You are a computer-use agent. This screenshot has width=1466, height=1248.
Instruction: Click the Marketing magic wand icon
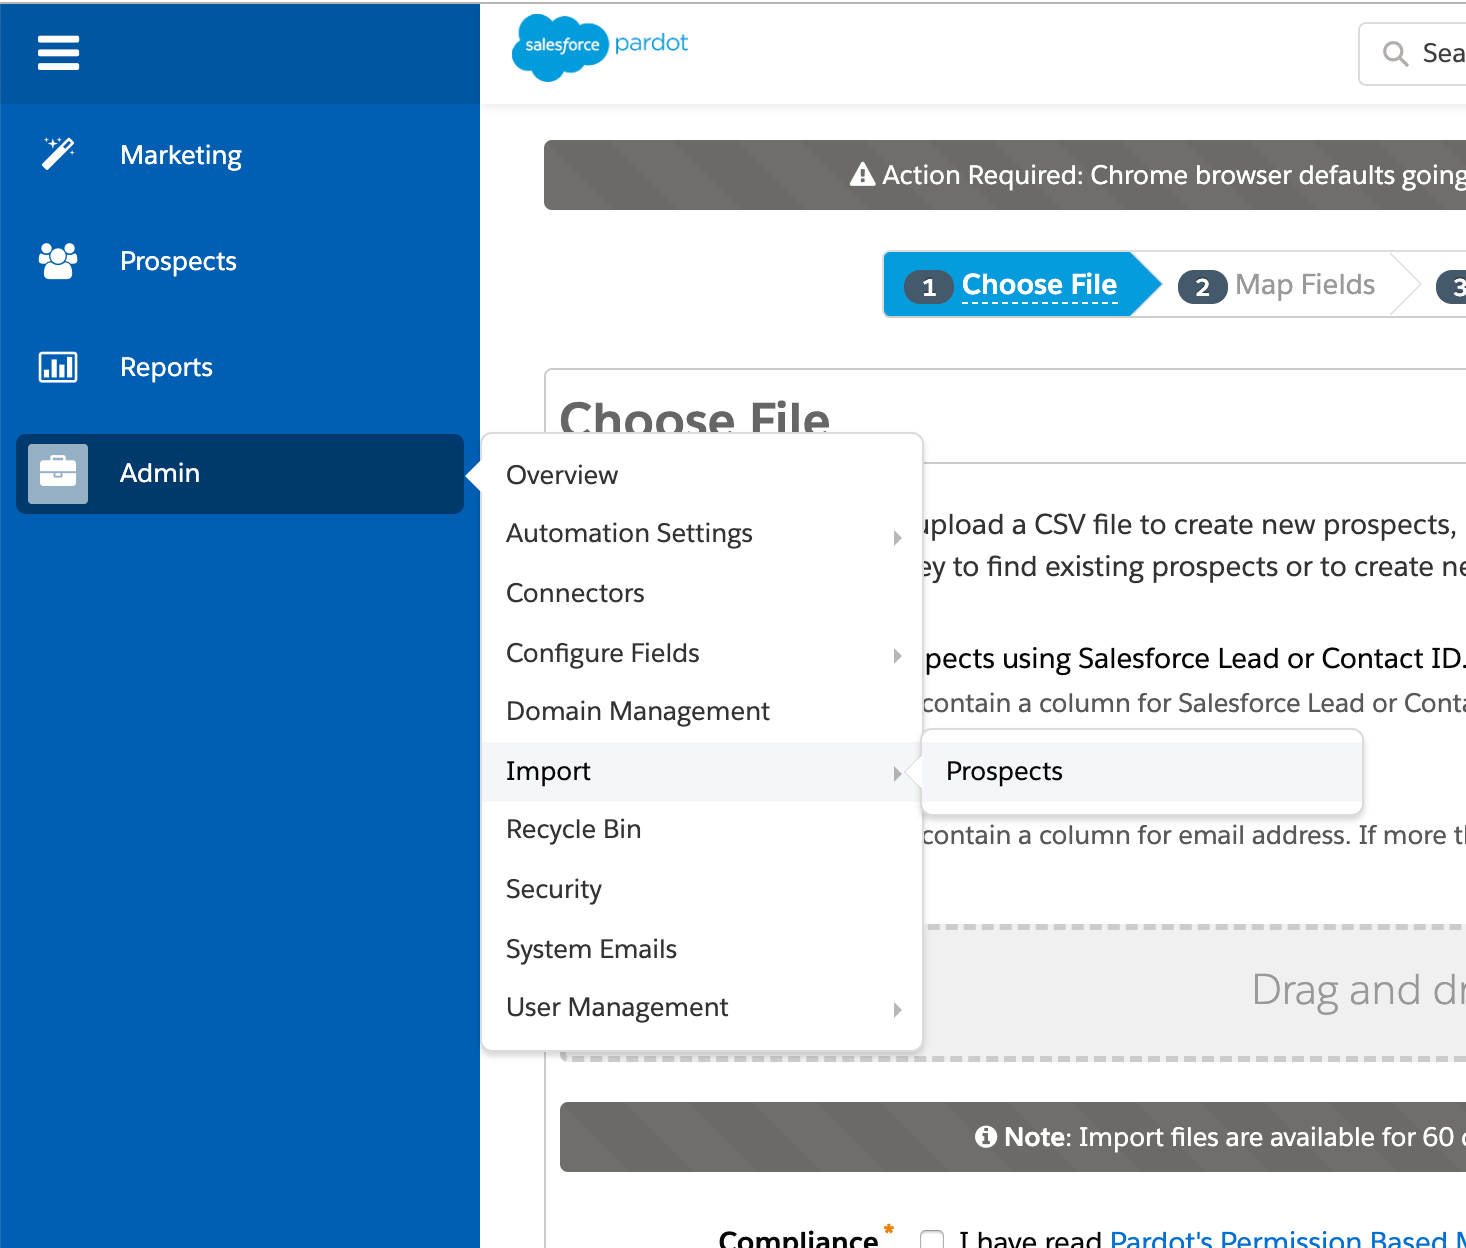[x=58, y=154]
